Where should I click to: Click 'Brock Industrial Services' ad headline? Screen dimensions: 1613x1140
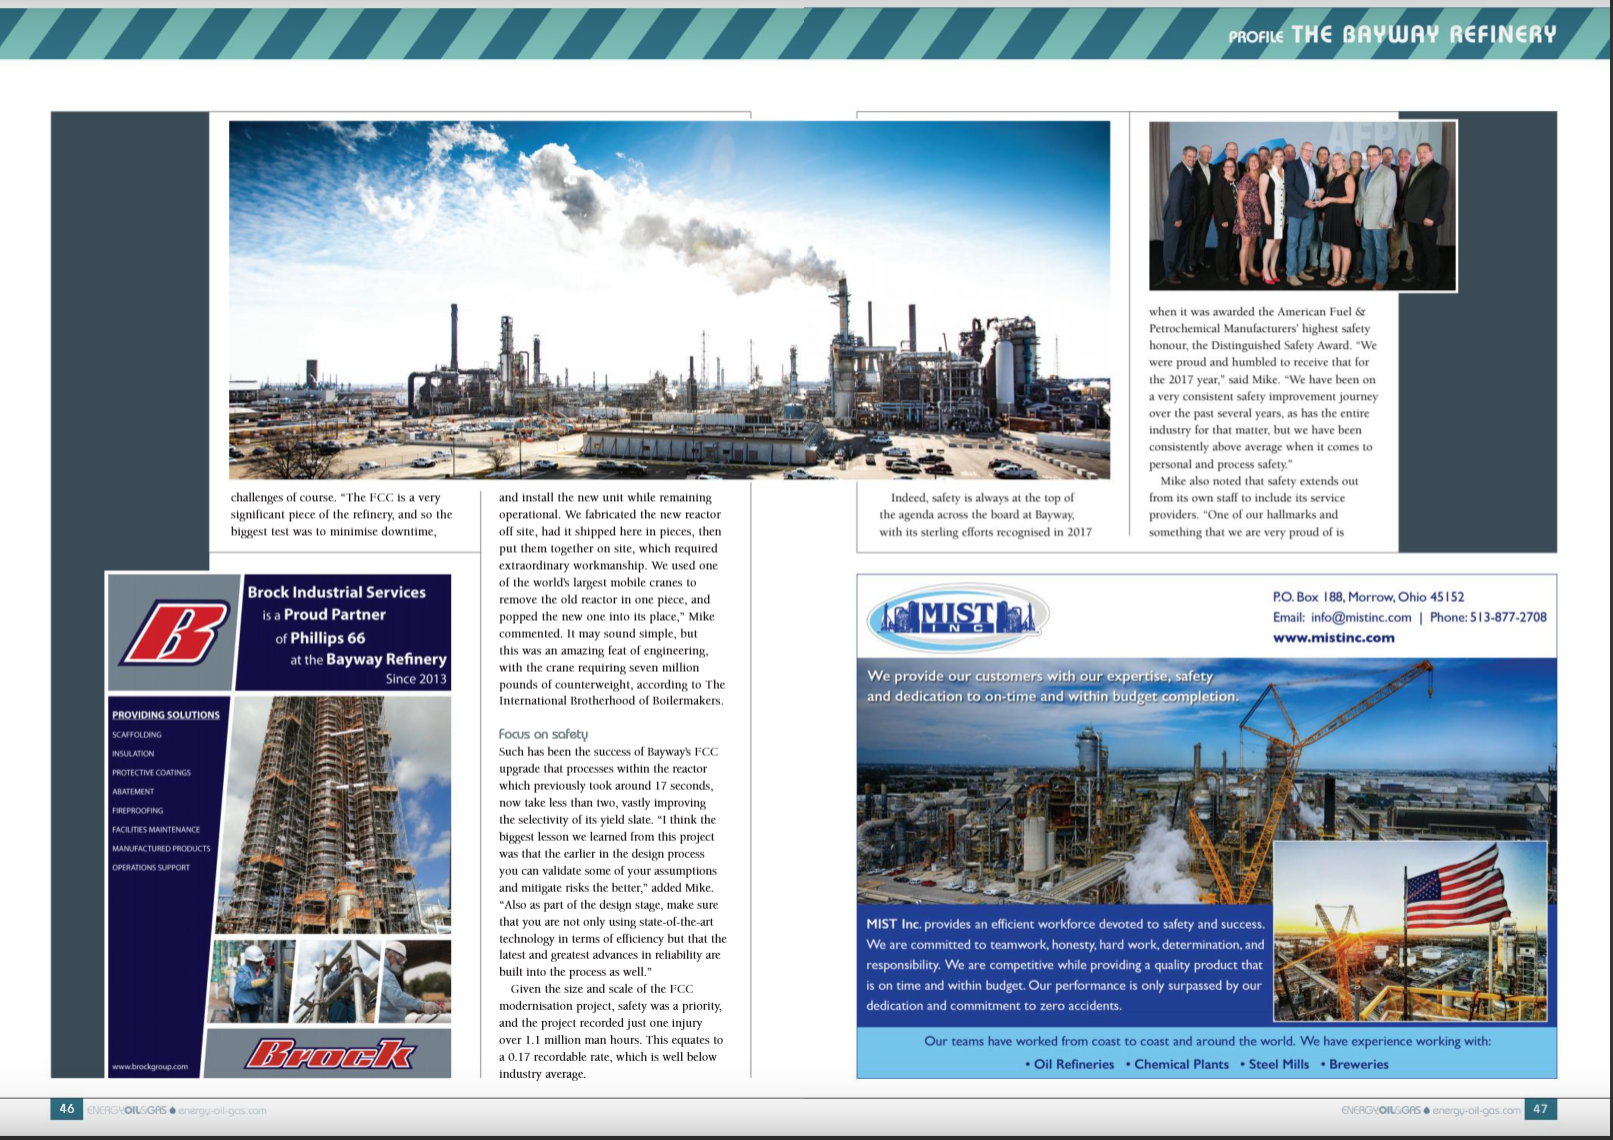[337, 592]
